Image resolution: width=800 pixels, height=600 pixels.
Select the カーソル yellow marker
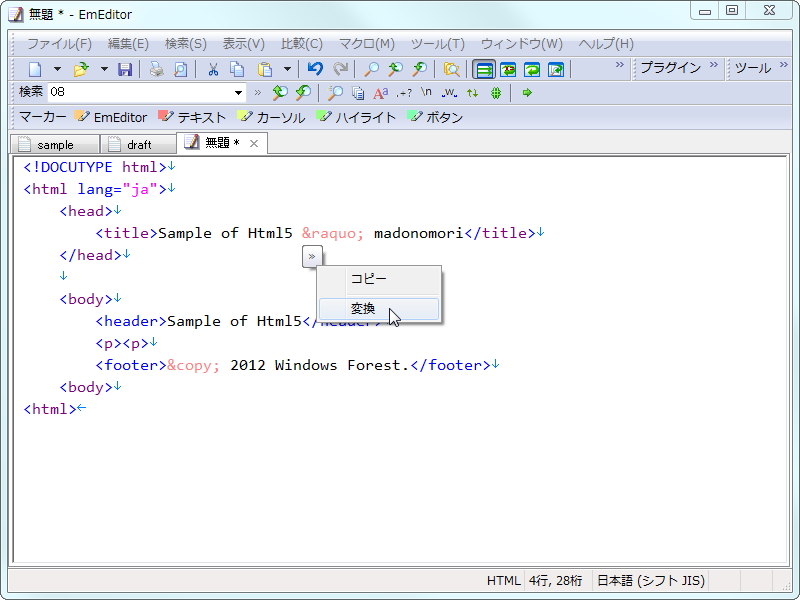[271, 117]
